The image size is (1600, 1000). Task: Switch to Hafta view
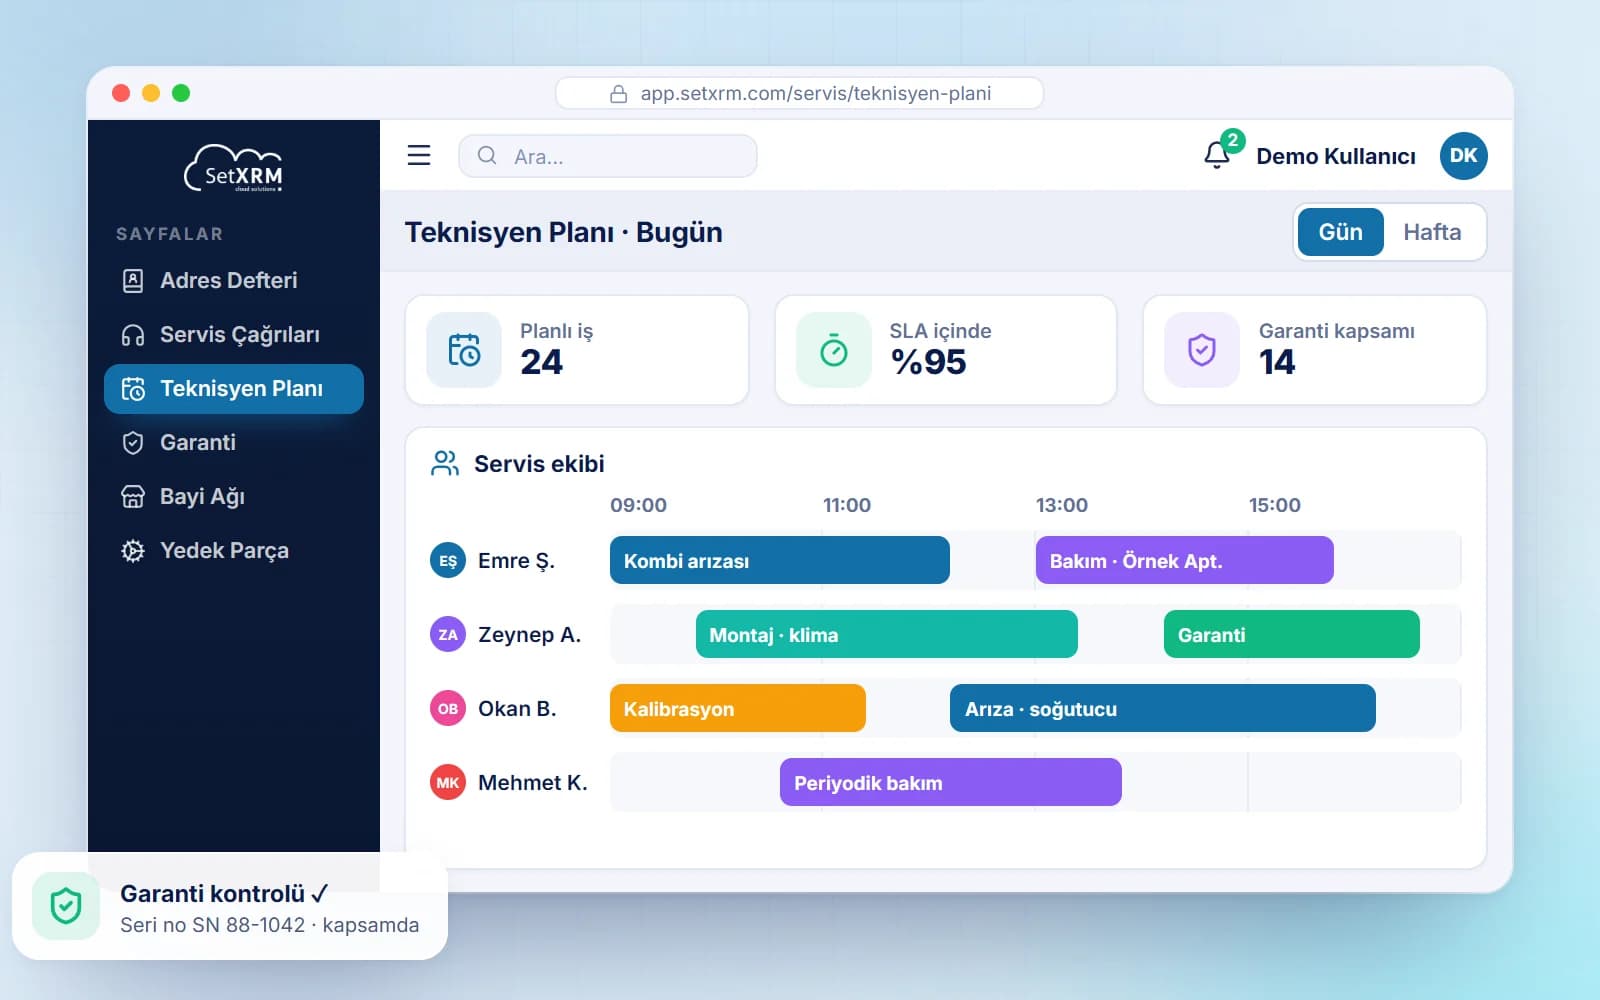pyautogui.click(x=1432, y=232)
